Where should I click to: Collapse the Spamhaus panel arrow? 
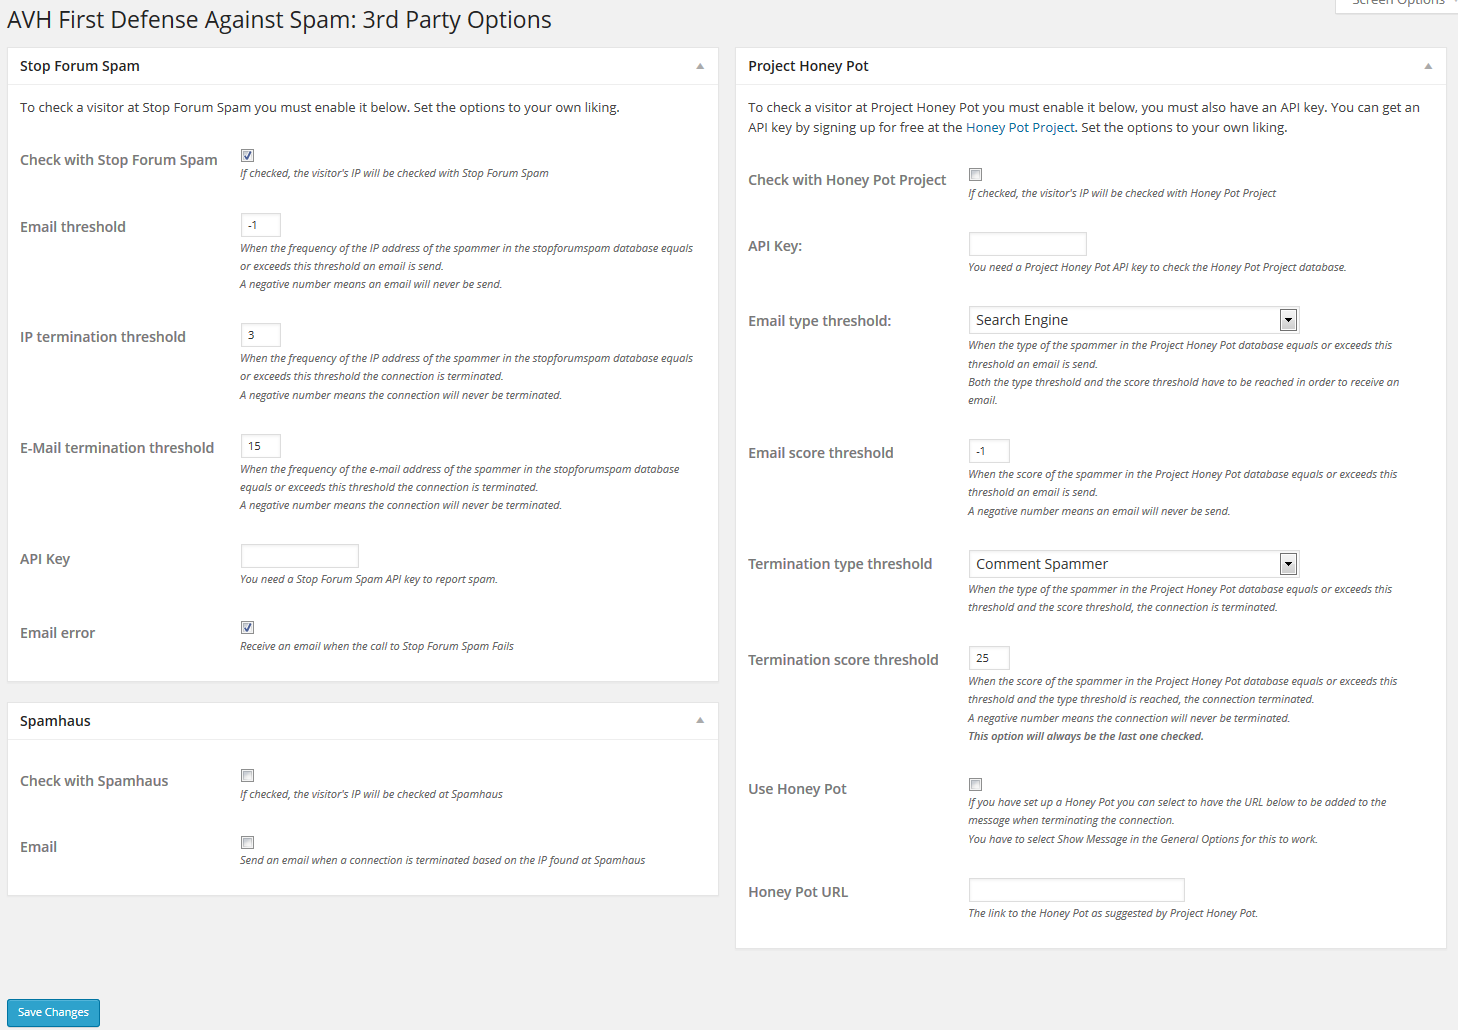pyautogui.click(x=700, y=721)
